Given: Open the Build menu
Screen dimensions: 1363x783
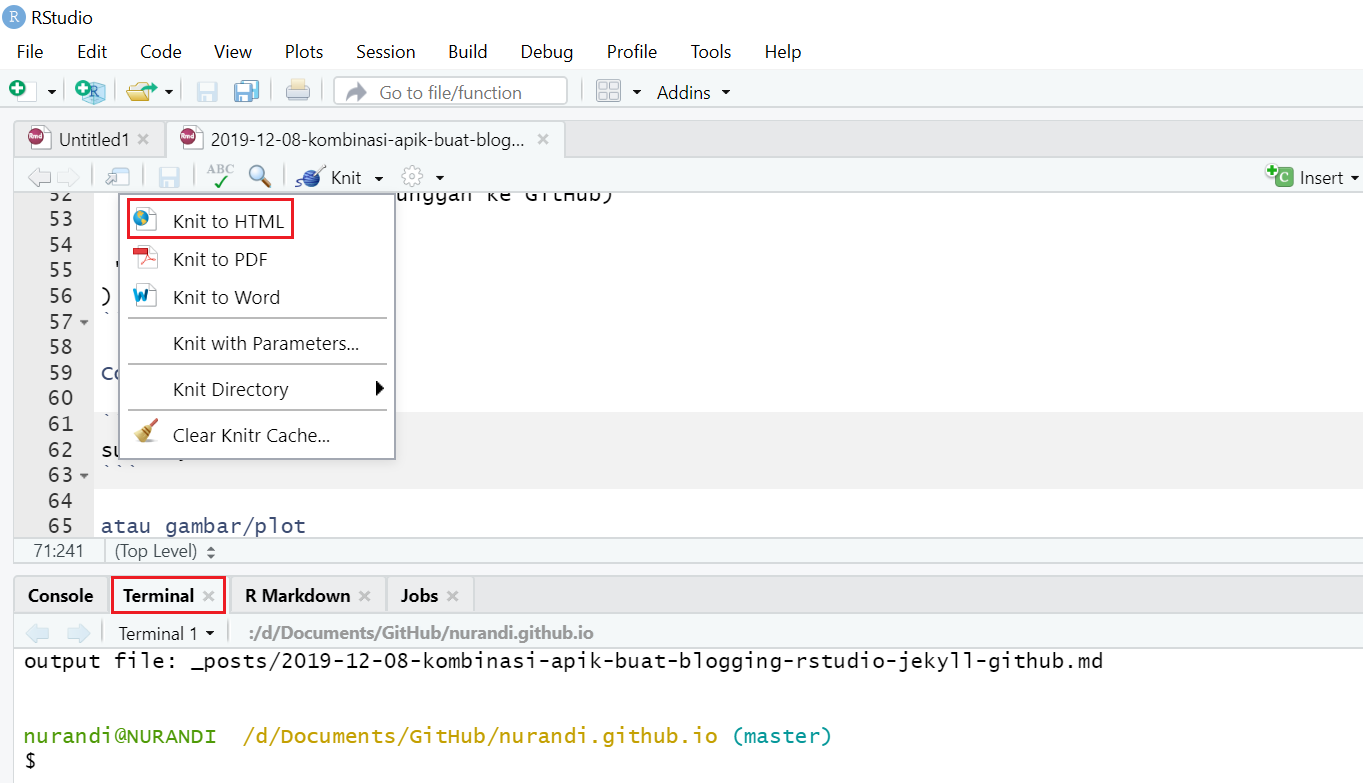Looking at the screenshot, I should tap(467, 51).
